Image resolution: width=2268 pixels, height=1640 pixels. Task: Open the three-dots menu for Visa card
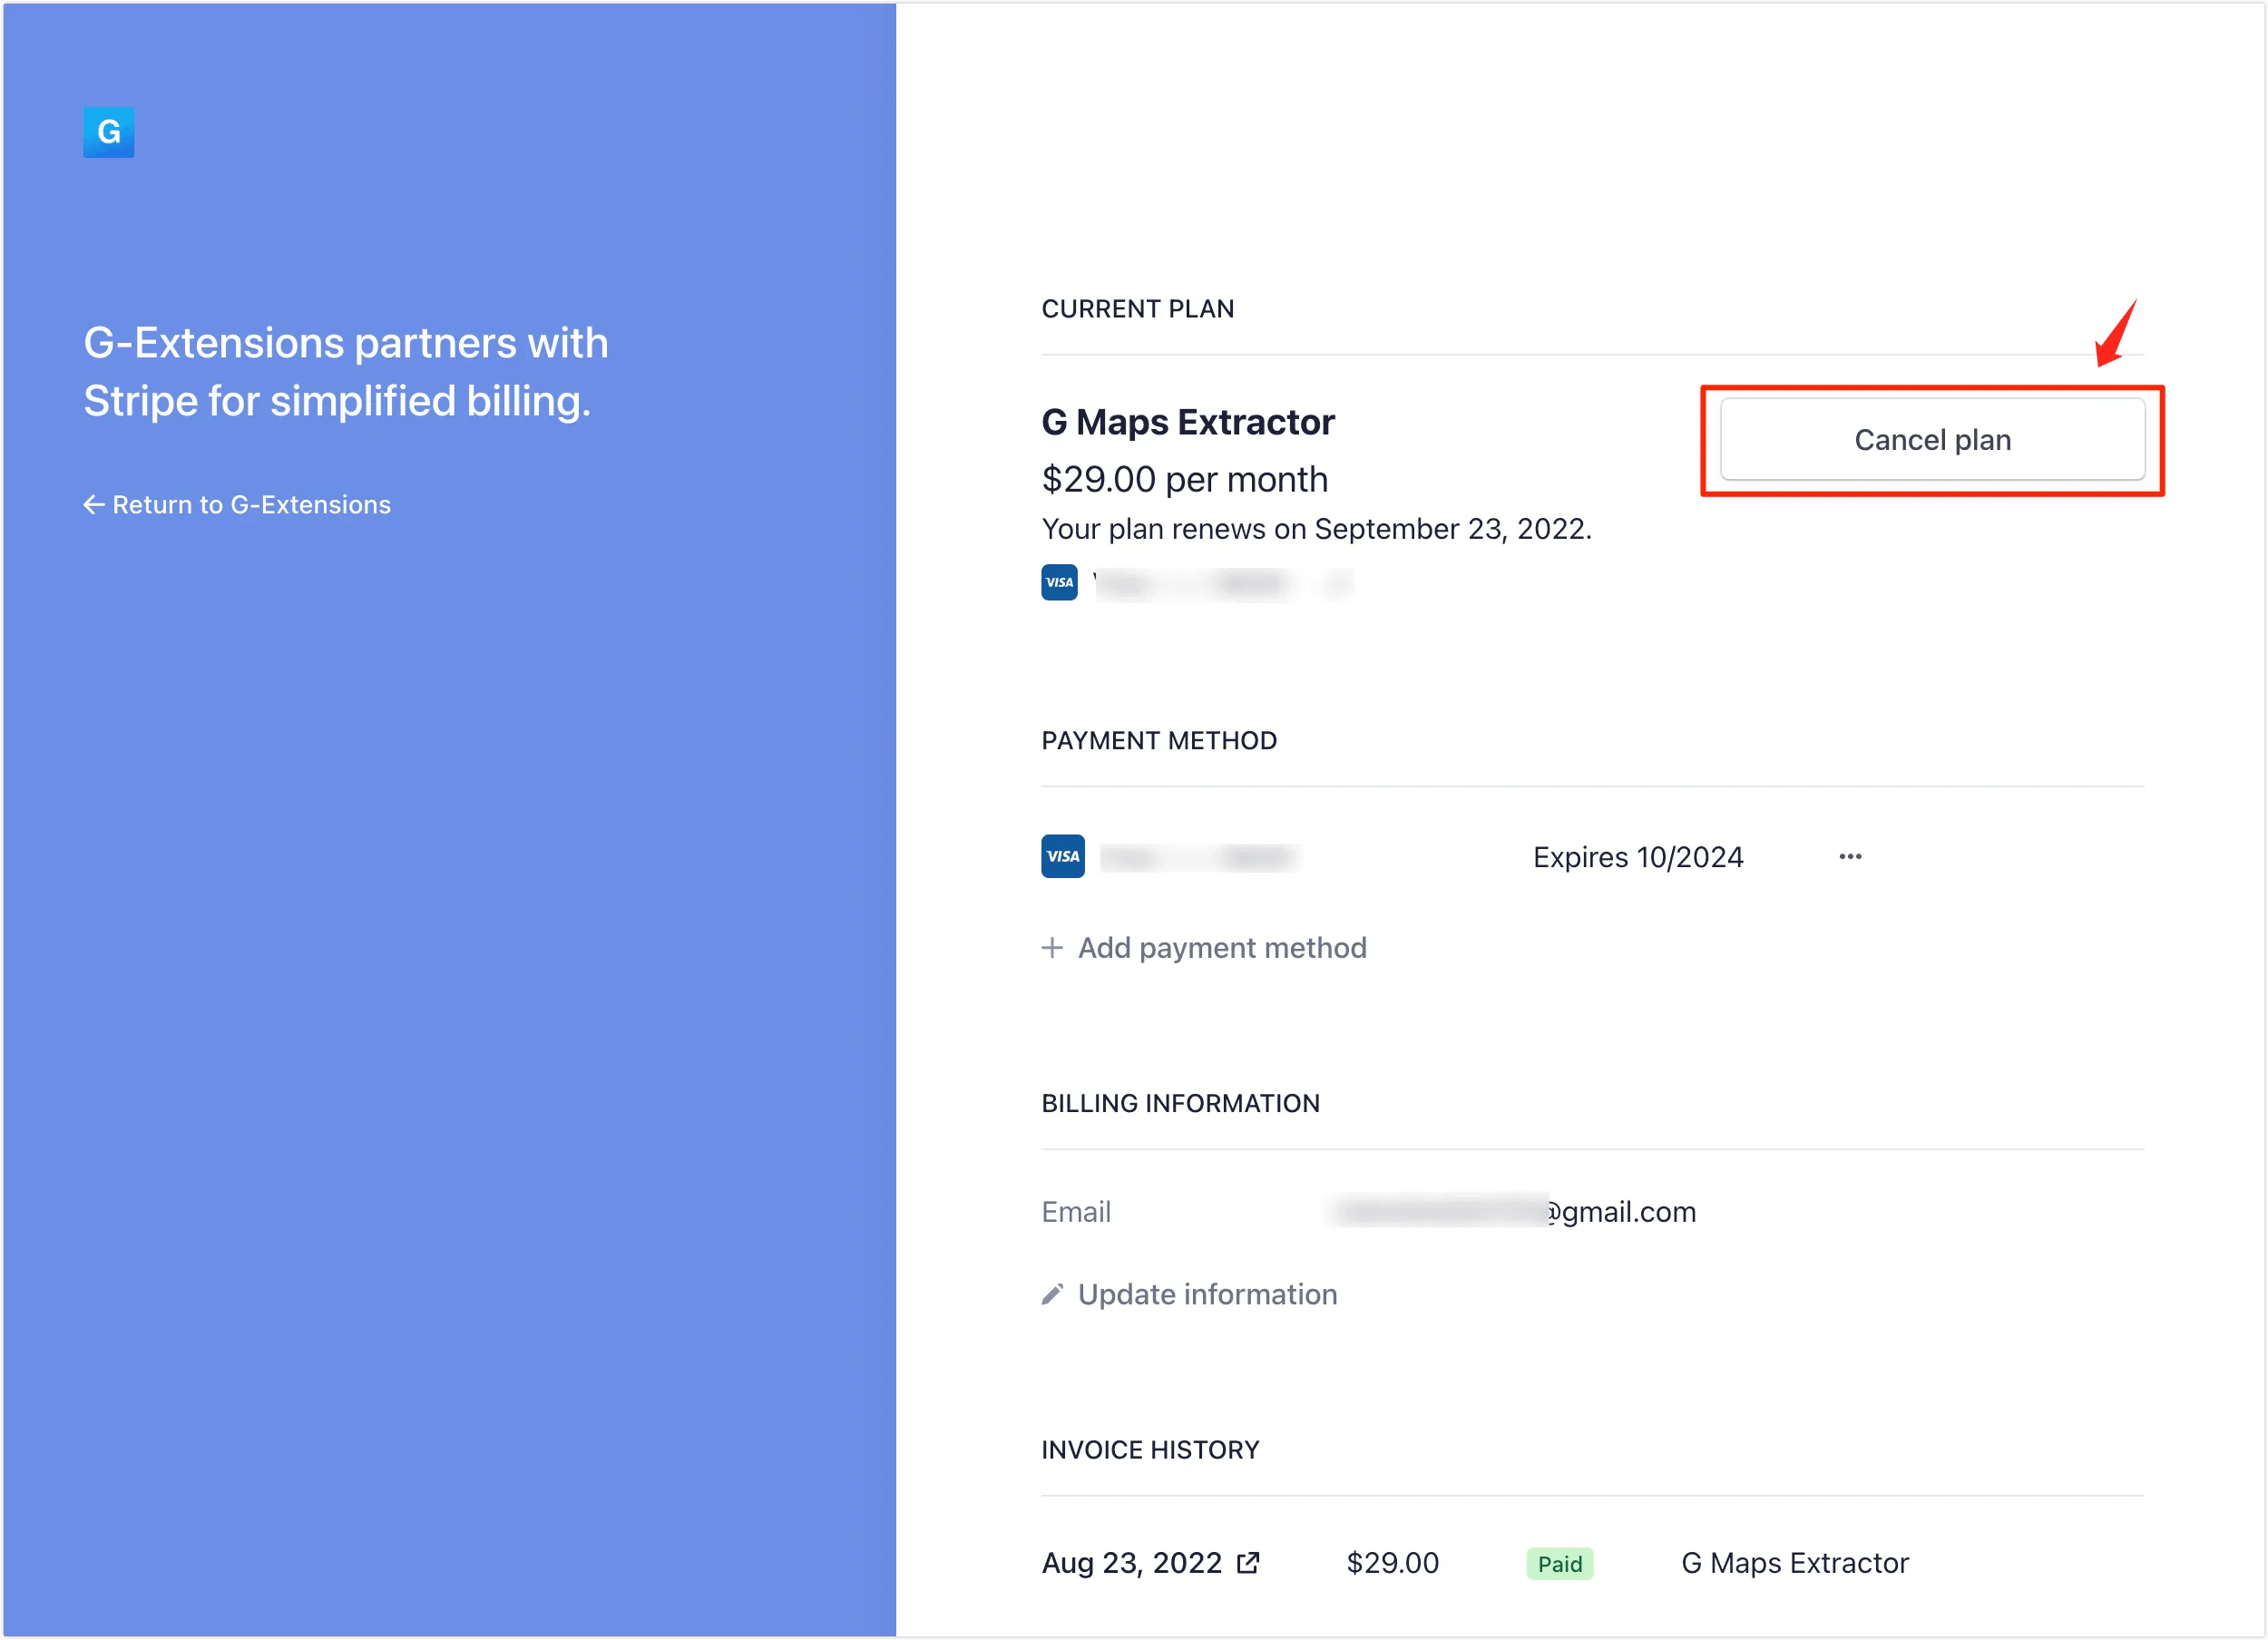click(1850, 856)
